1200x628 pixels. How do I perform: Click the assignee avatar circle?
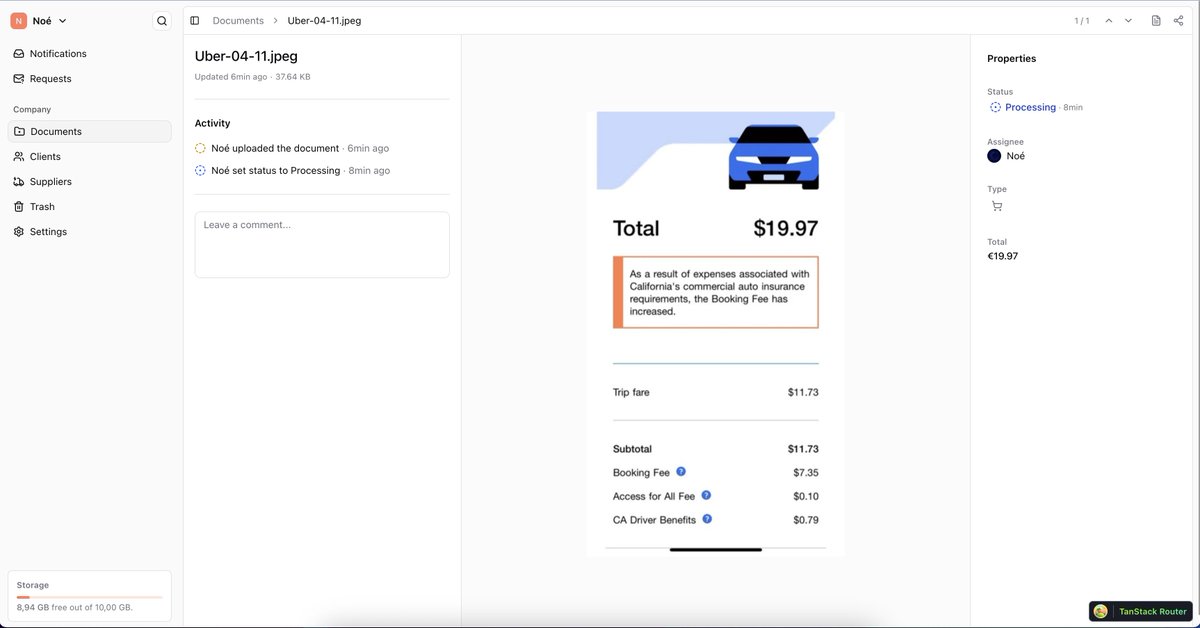tap(994, 156)
